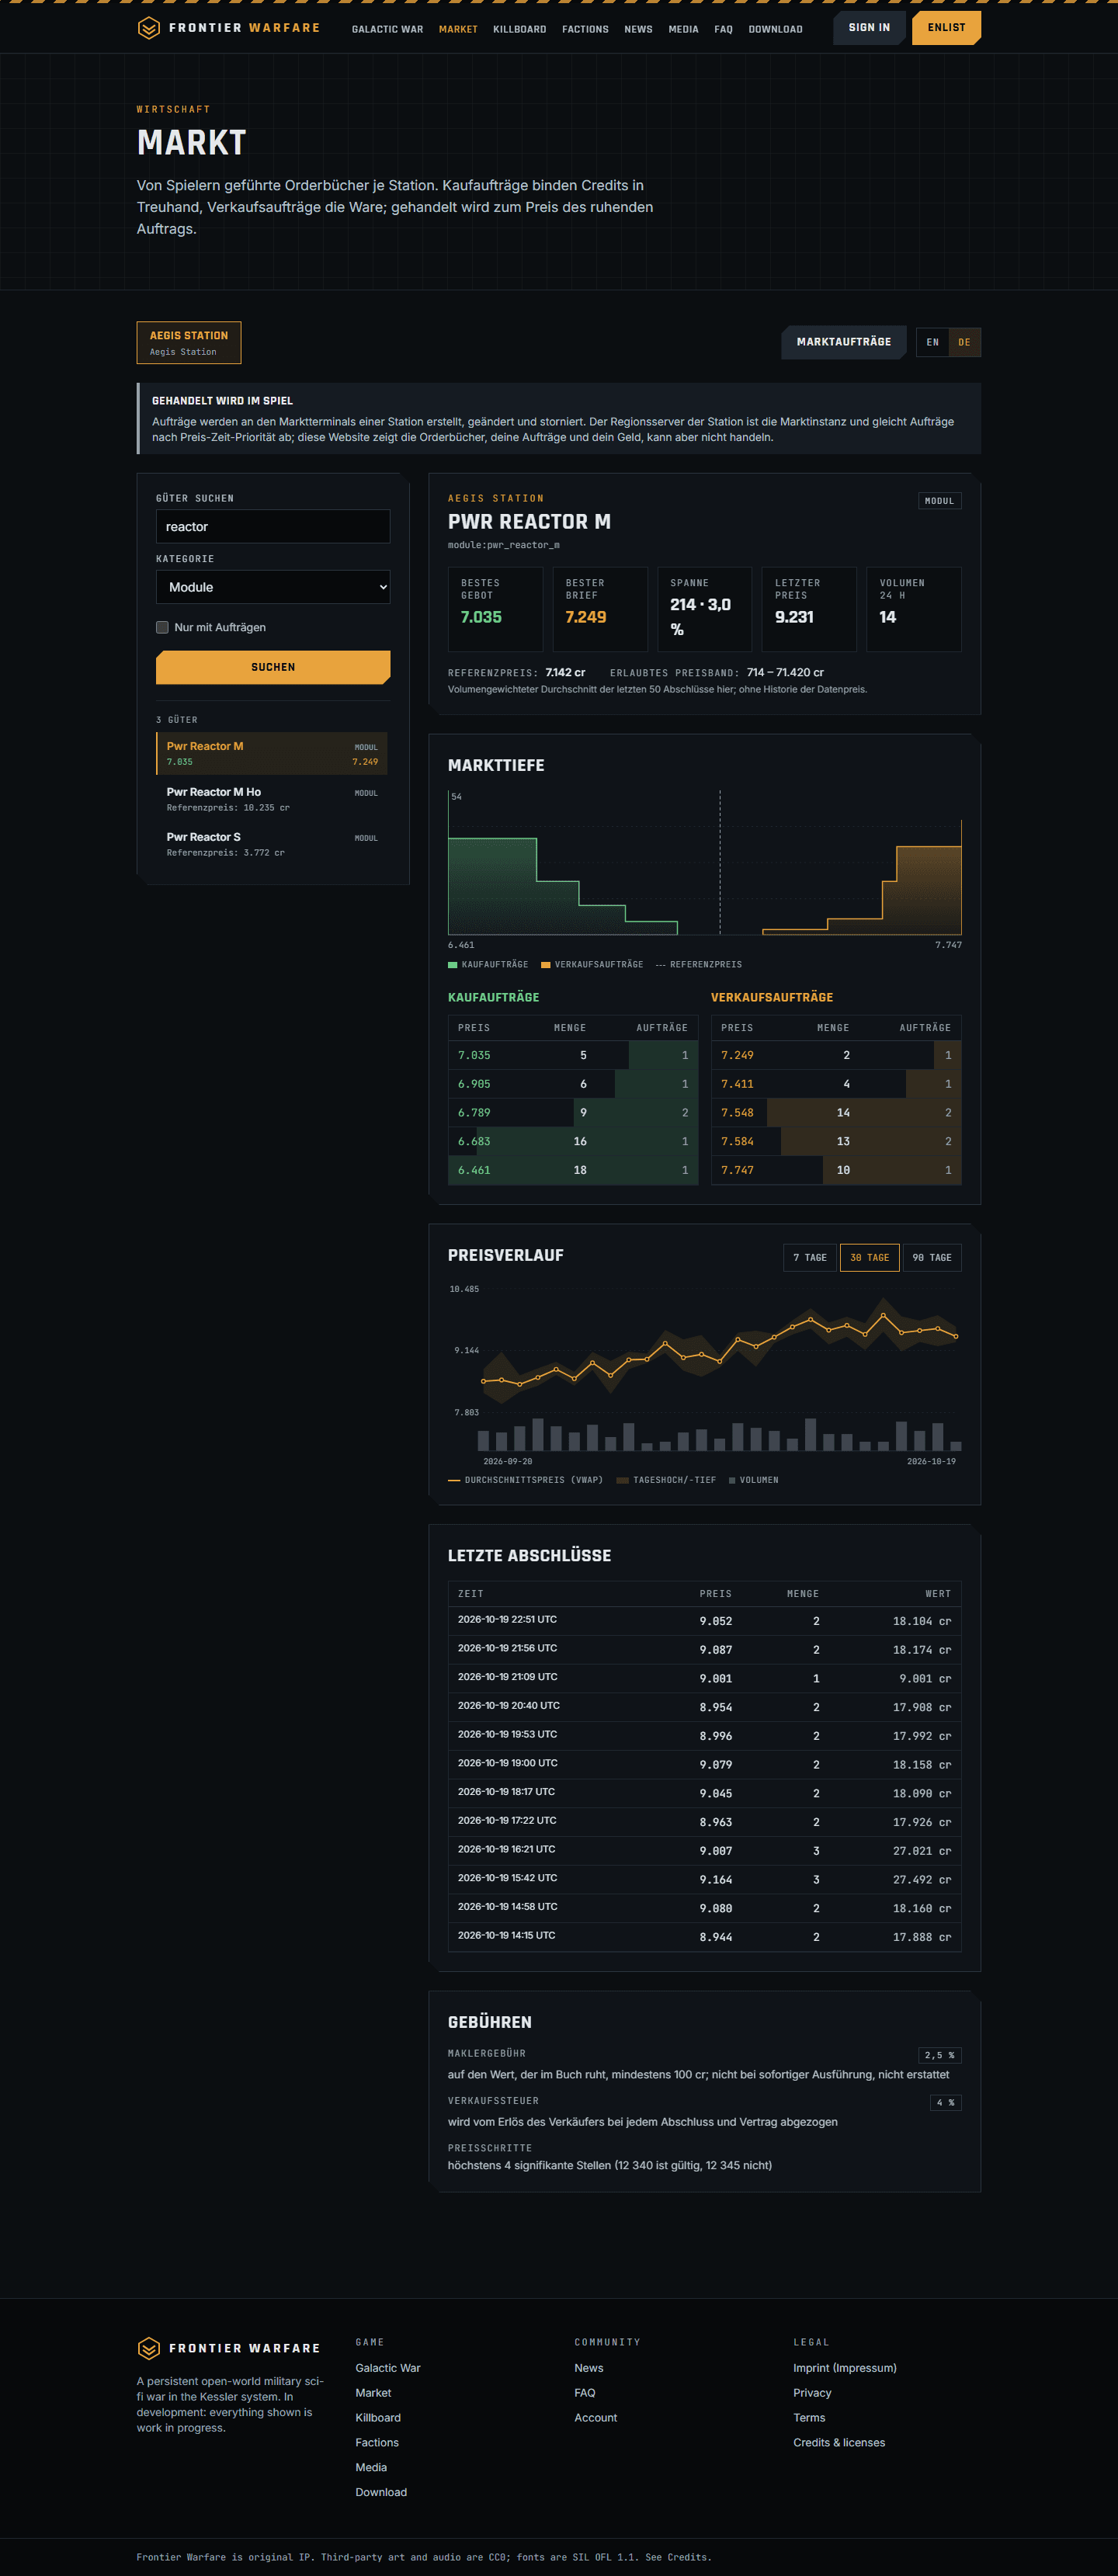Open Killboard footer link
Viewport: 1118px width, 2576px height.
click(x=378, y=2418)
